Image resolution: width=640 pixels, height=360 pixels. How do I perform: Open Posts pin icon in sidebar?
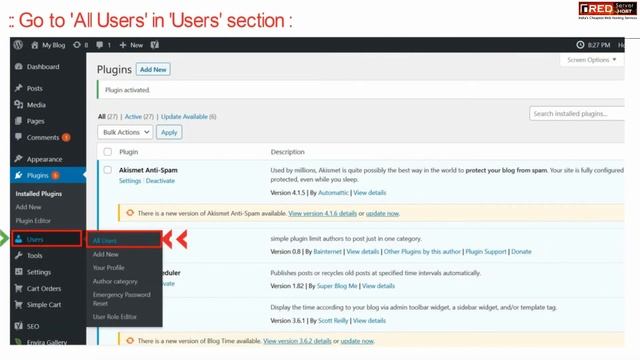[18, 88]
